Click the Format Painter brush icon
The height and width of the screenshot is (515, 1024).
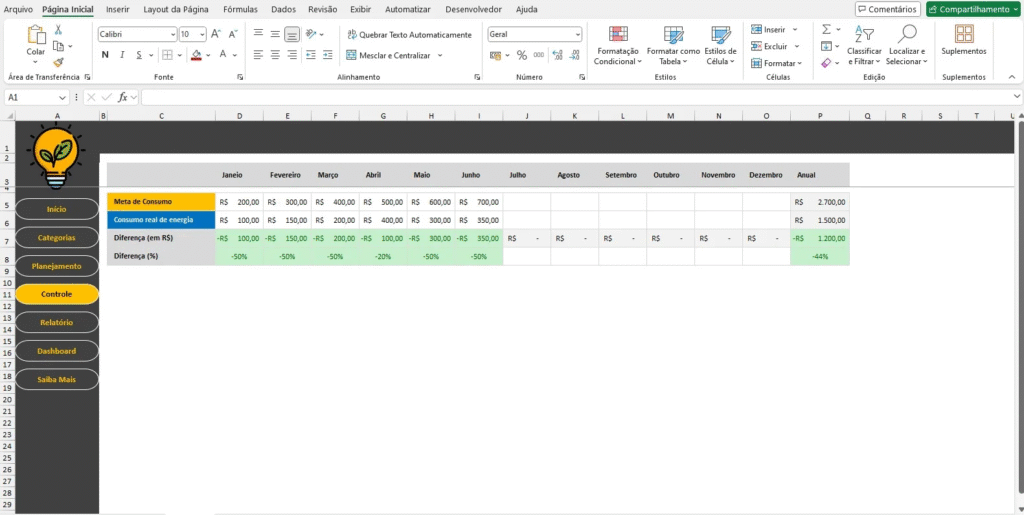click(x=58, y=62)
